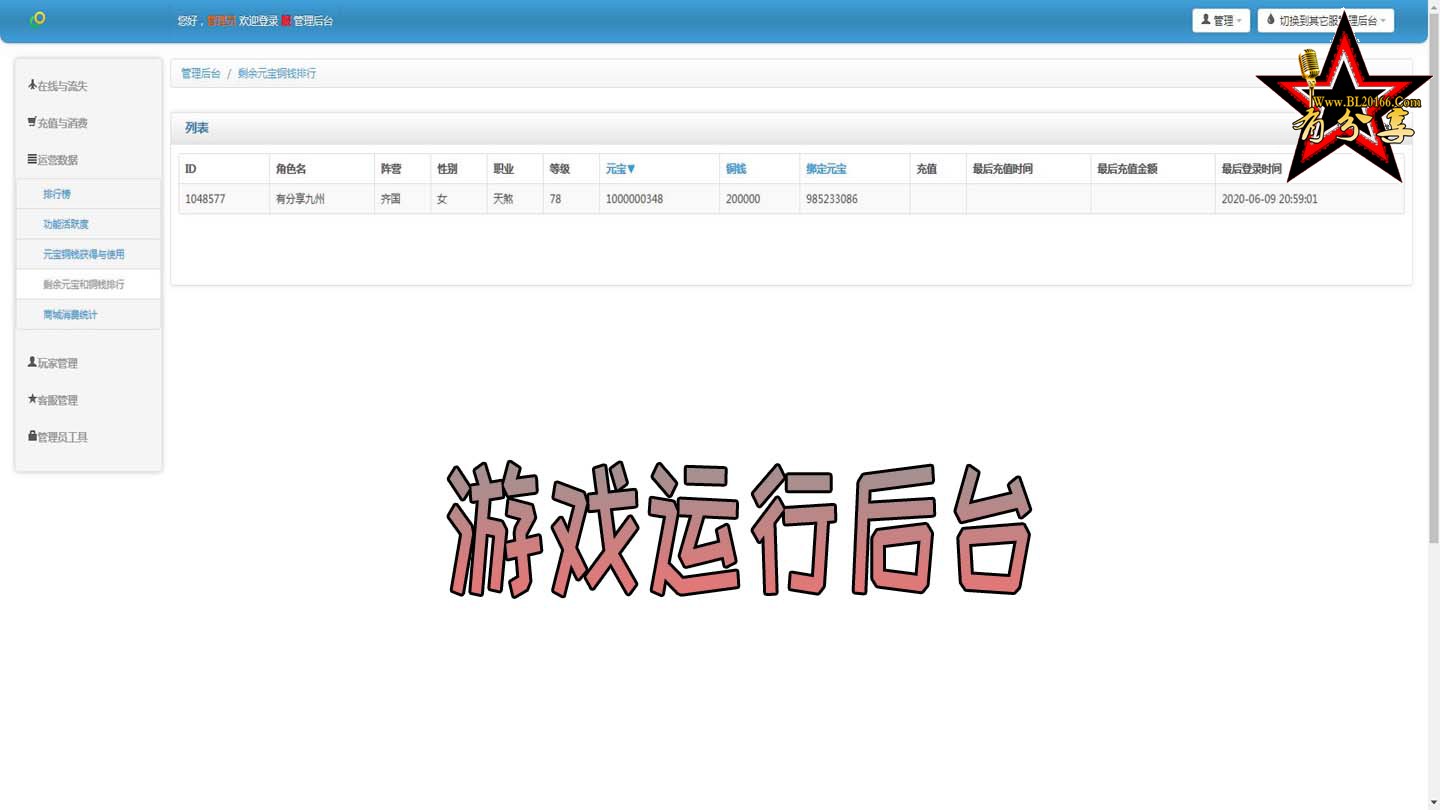Open 管理员工具 via lock icon

(x=32, y=436)
